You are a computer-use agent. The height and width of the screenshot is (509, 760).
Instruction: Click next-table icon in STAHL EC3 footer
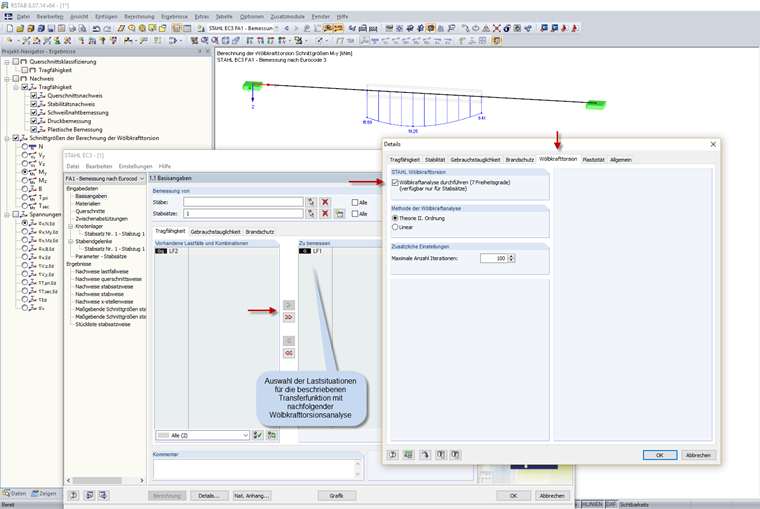[103, 495]
